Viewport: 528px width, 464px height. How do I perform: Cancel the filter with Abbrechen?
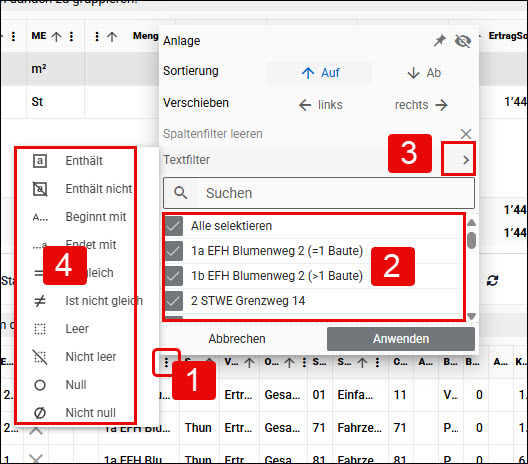tap(237, 339)
